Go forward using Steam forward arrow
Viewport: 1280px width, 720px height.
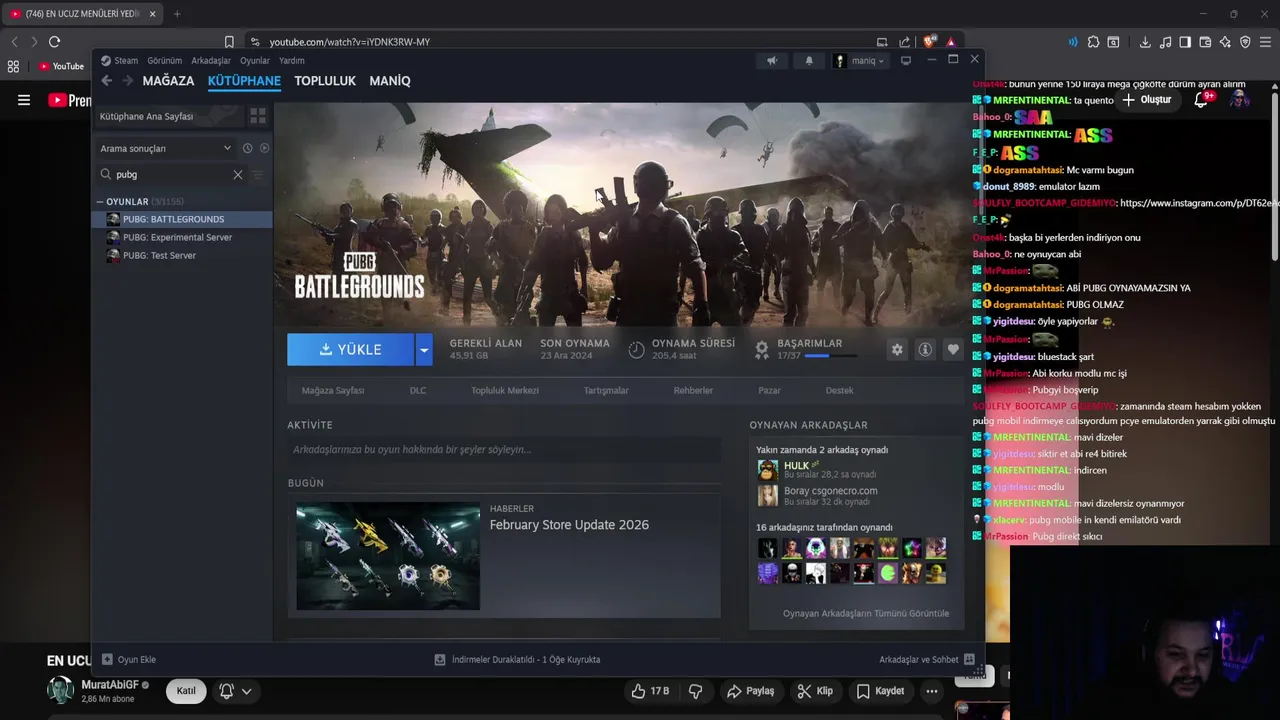pyautogui.click(x=127, y=81)
